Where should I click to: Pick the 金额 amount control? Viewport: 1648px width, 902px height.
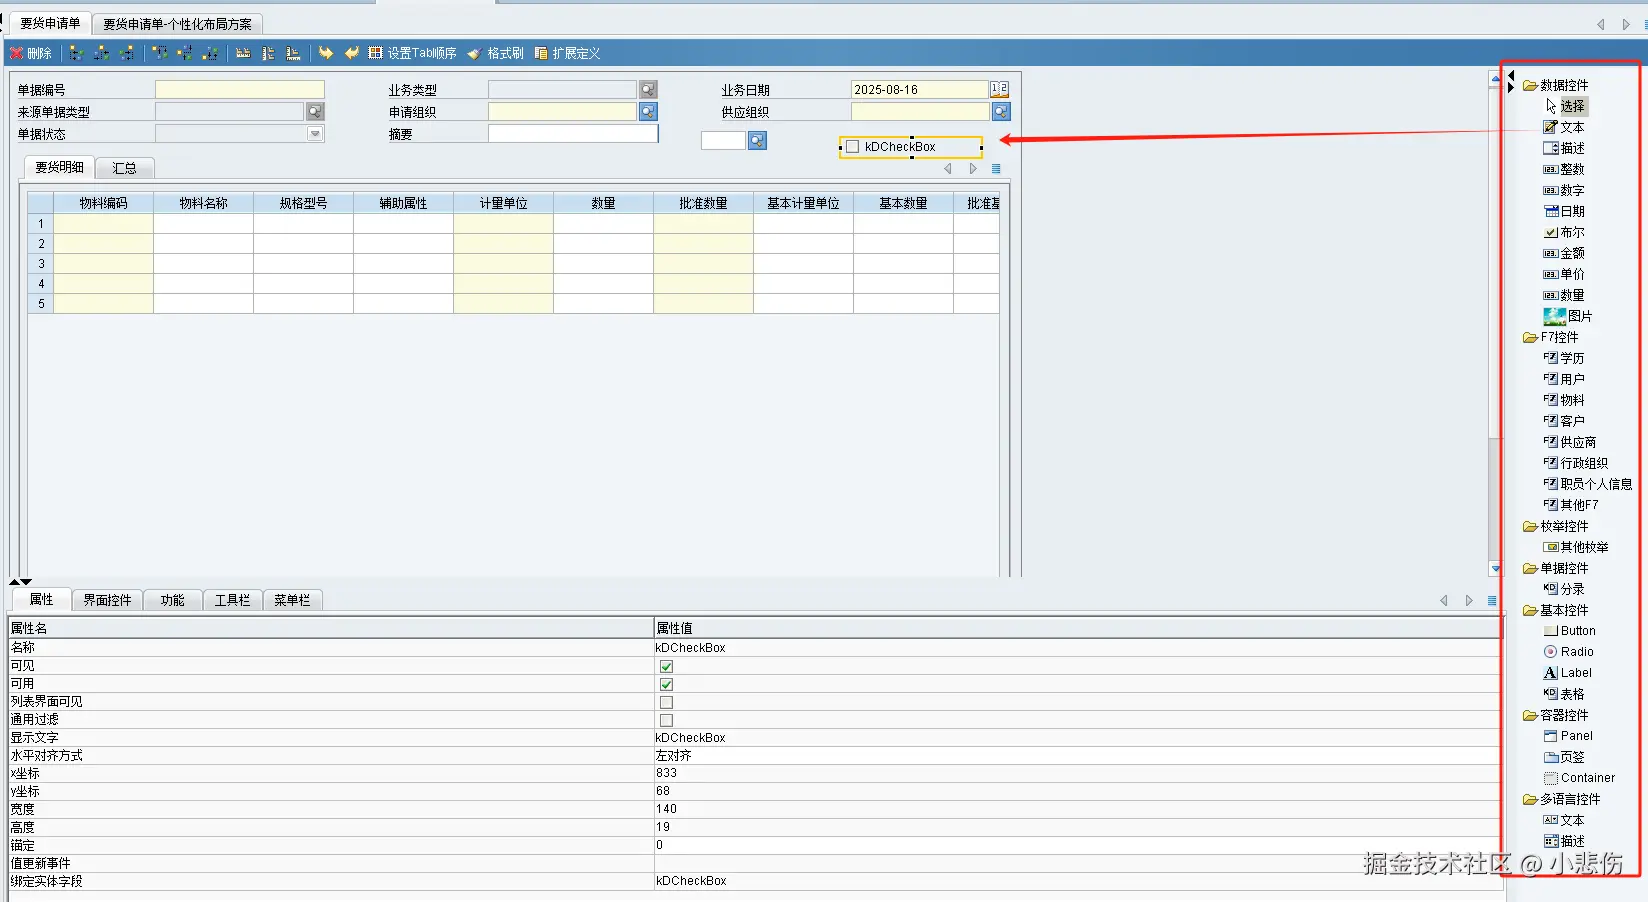1564,253
